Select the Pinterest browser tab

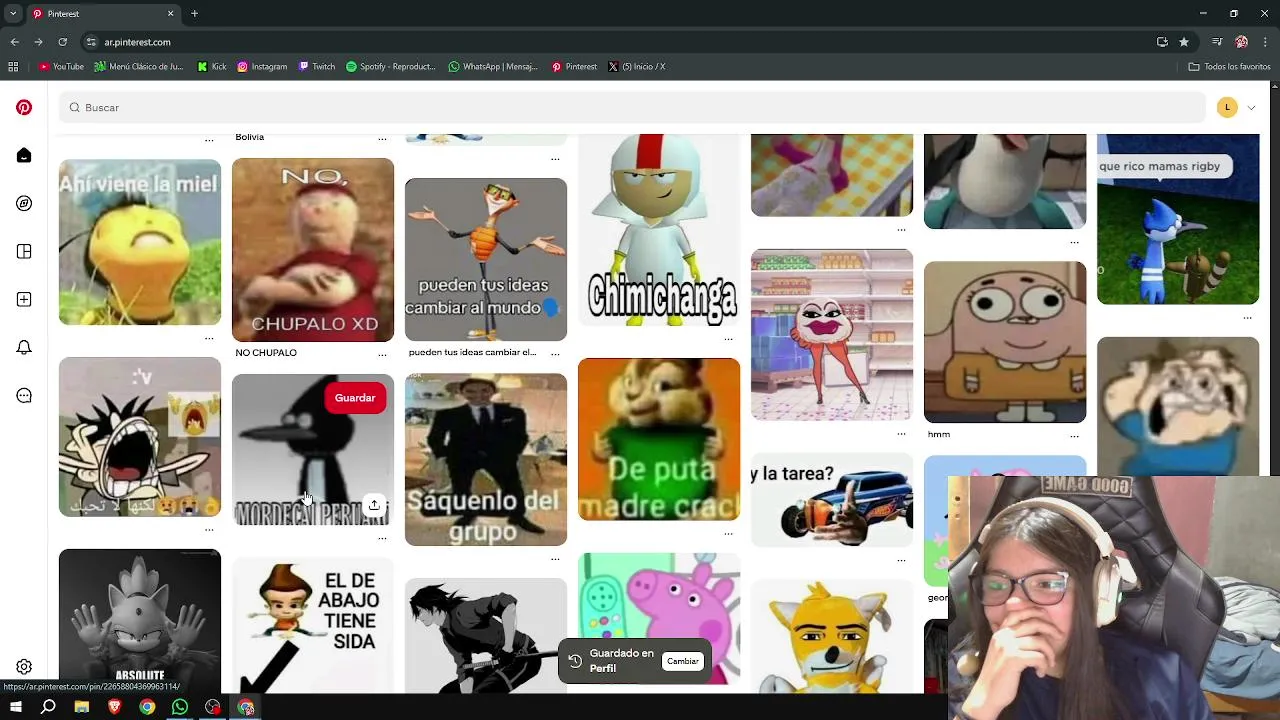[102, 14]
